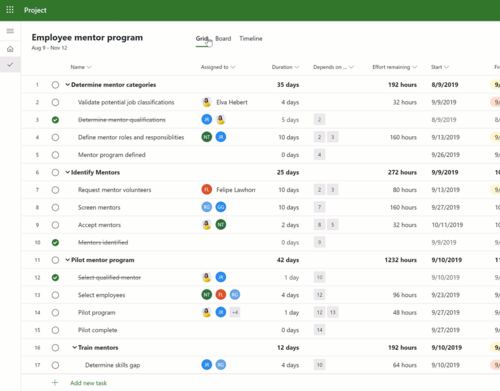Click the JR avatar on Determine skills gap row

click(207, 365)
